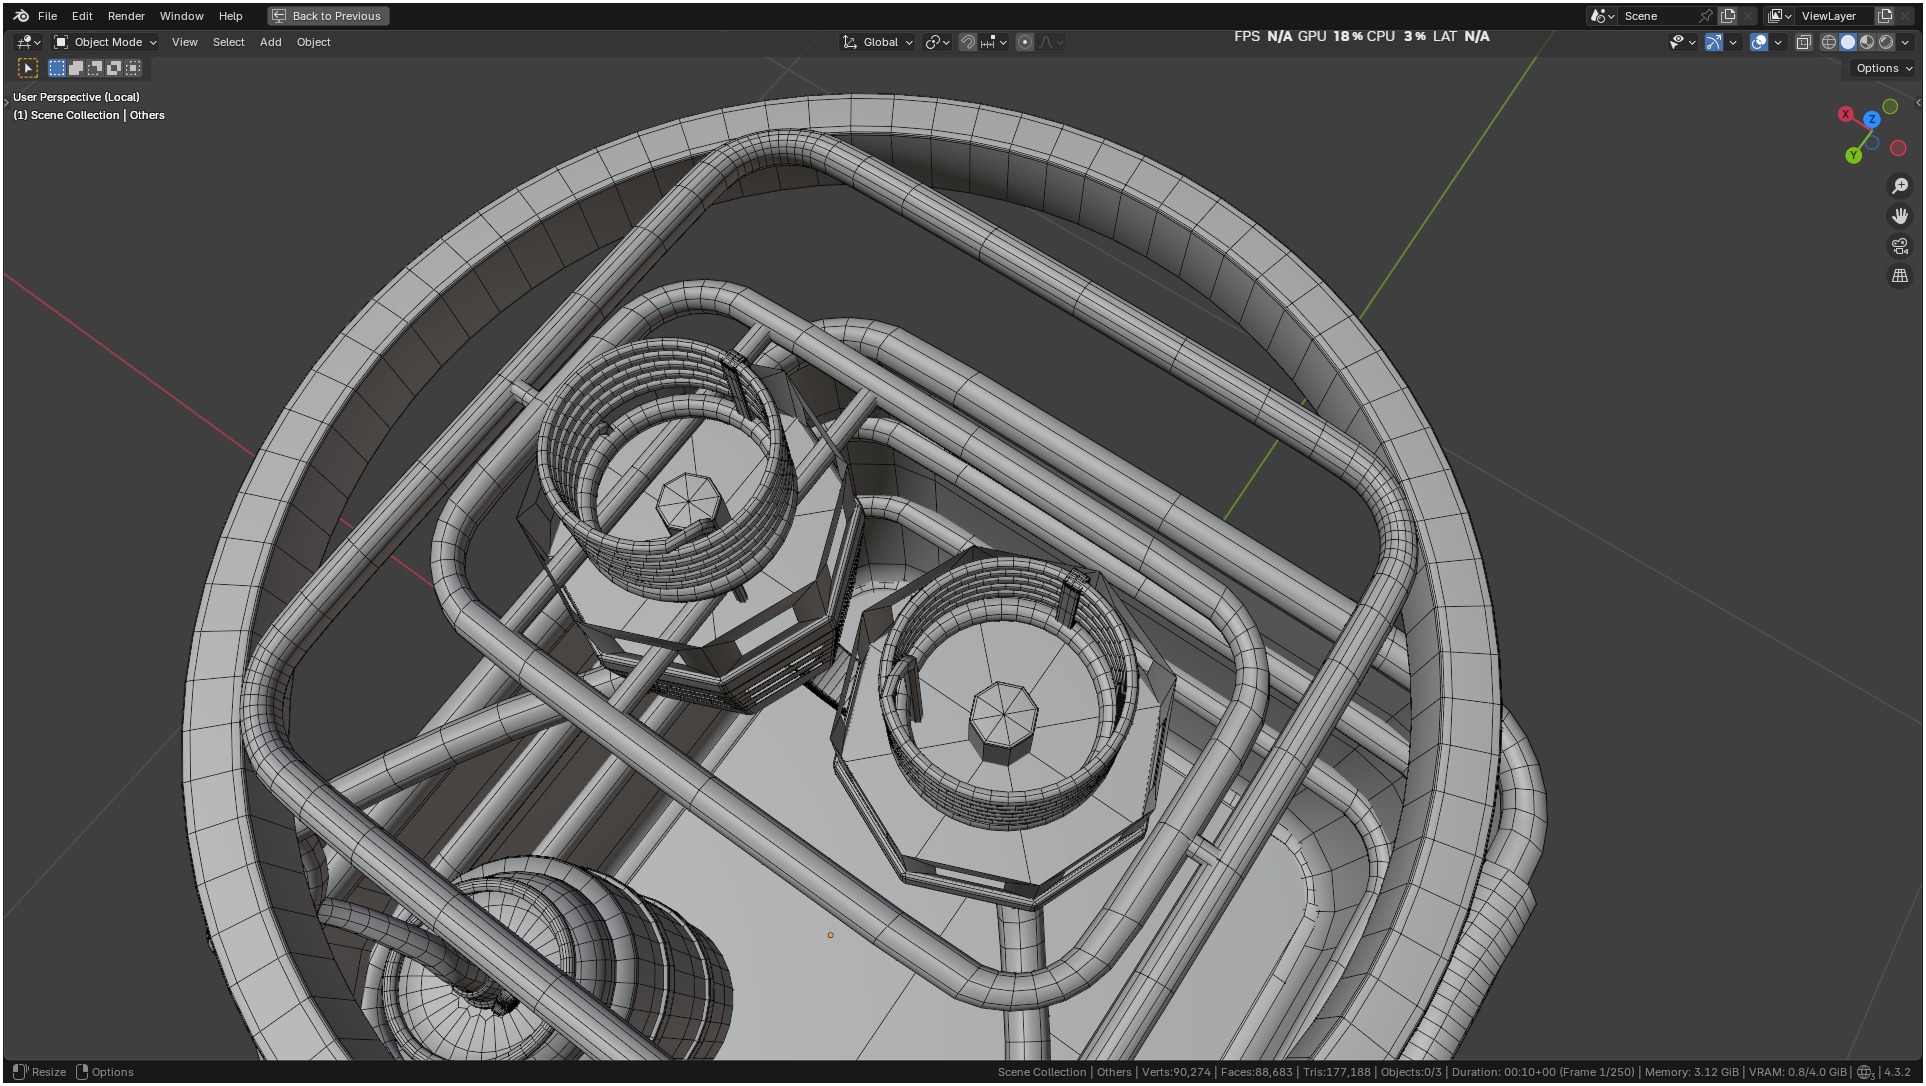1926x1086 pixels.
Task: Open the snapping options dropdown
Action: (x=994, y=42)
